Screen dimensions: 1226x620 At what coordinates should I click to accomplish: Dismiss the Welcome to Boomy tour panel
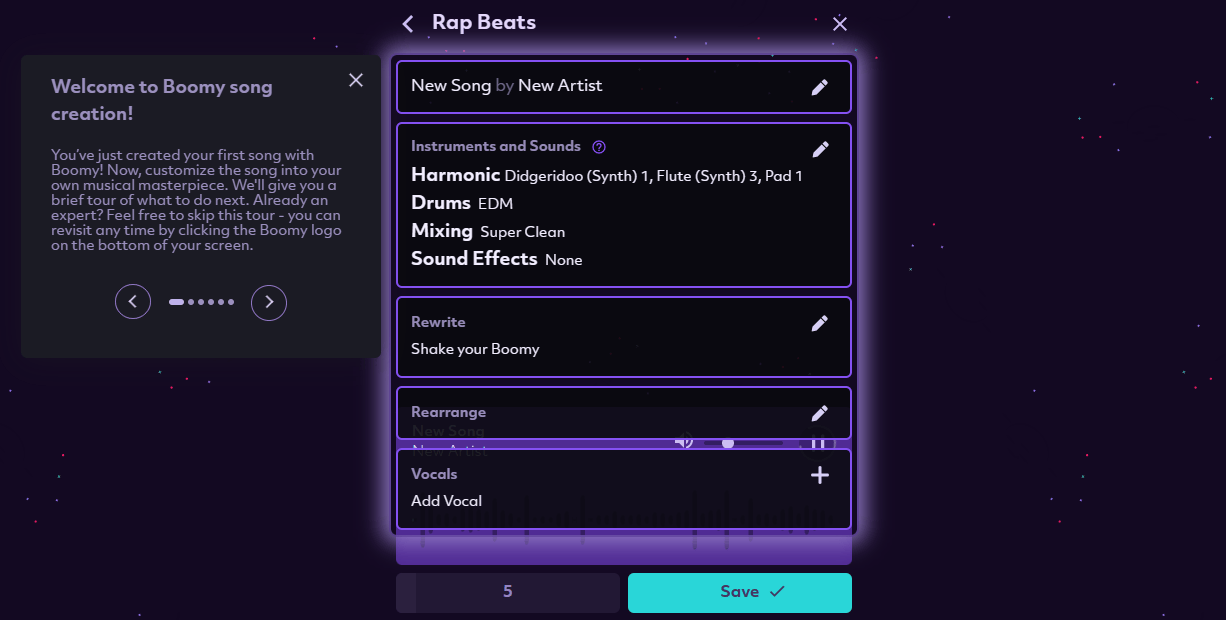pyautogui.click(x=356, y=80)
